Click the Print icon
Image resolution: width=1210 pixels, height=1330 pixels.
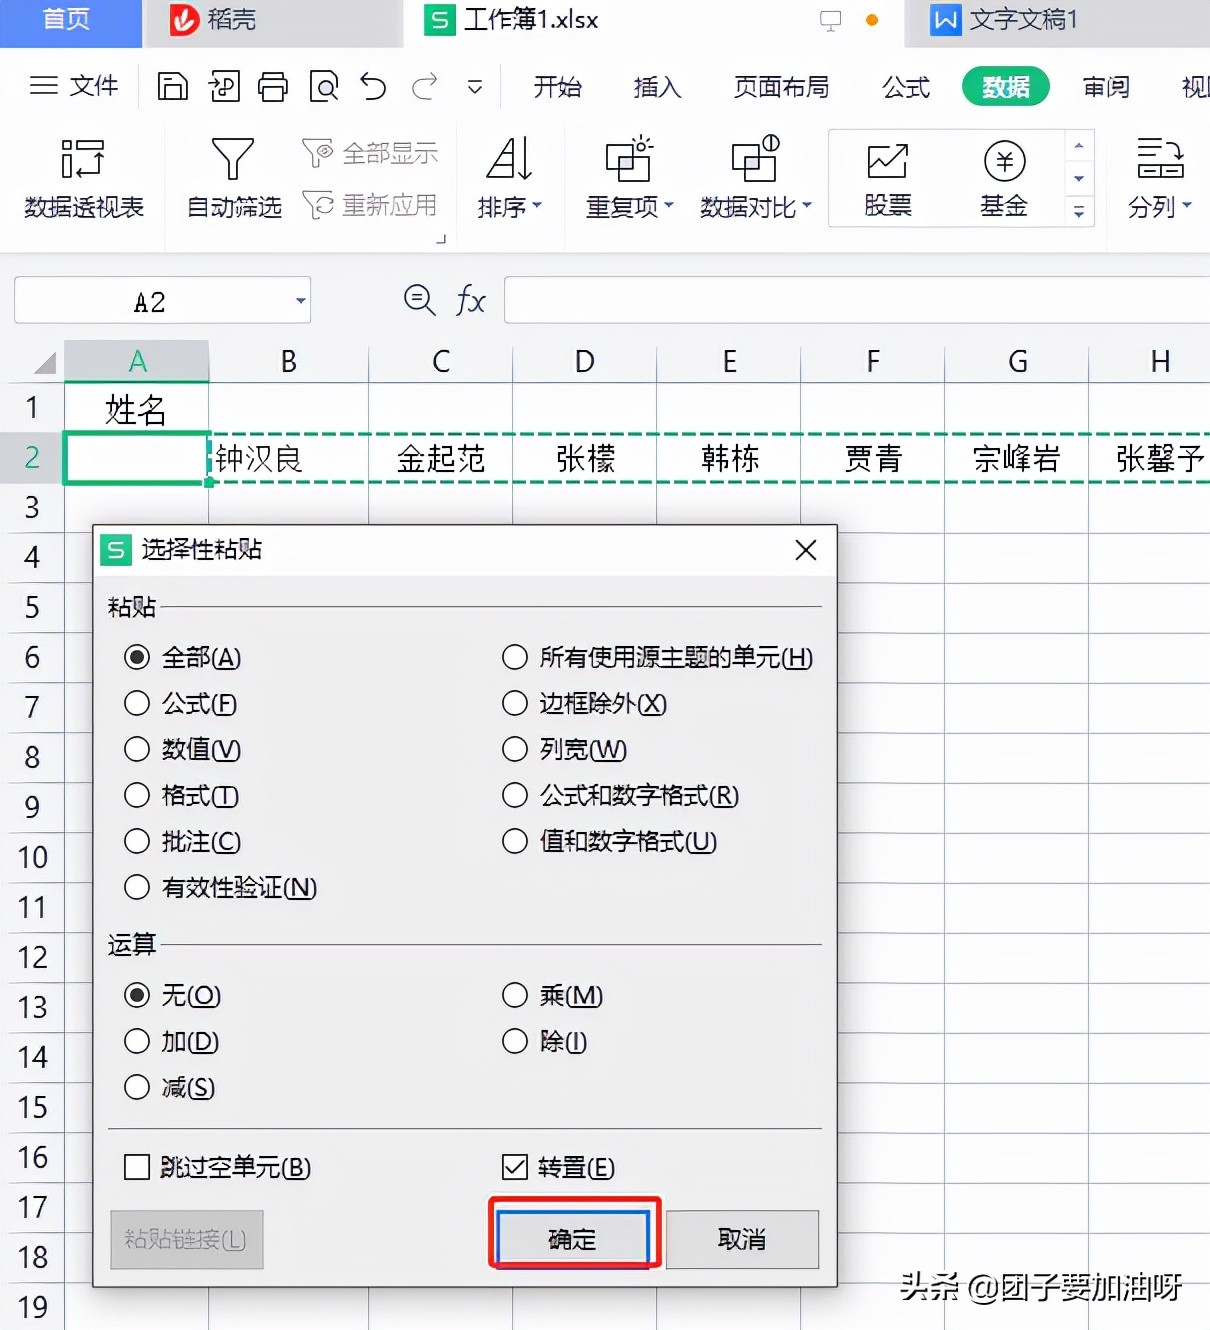pyautogui.click(x=273, y=87)
